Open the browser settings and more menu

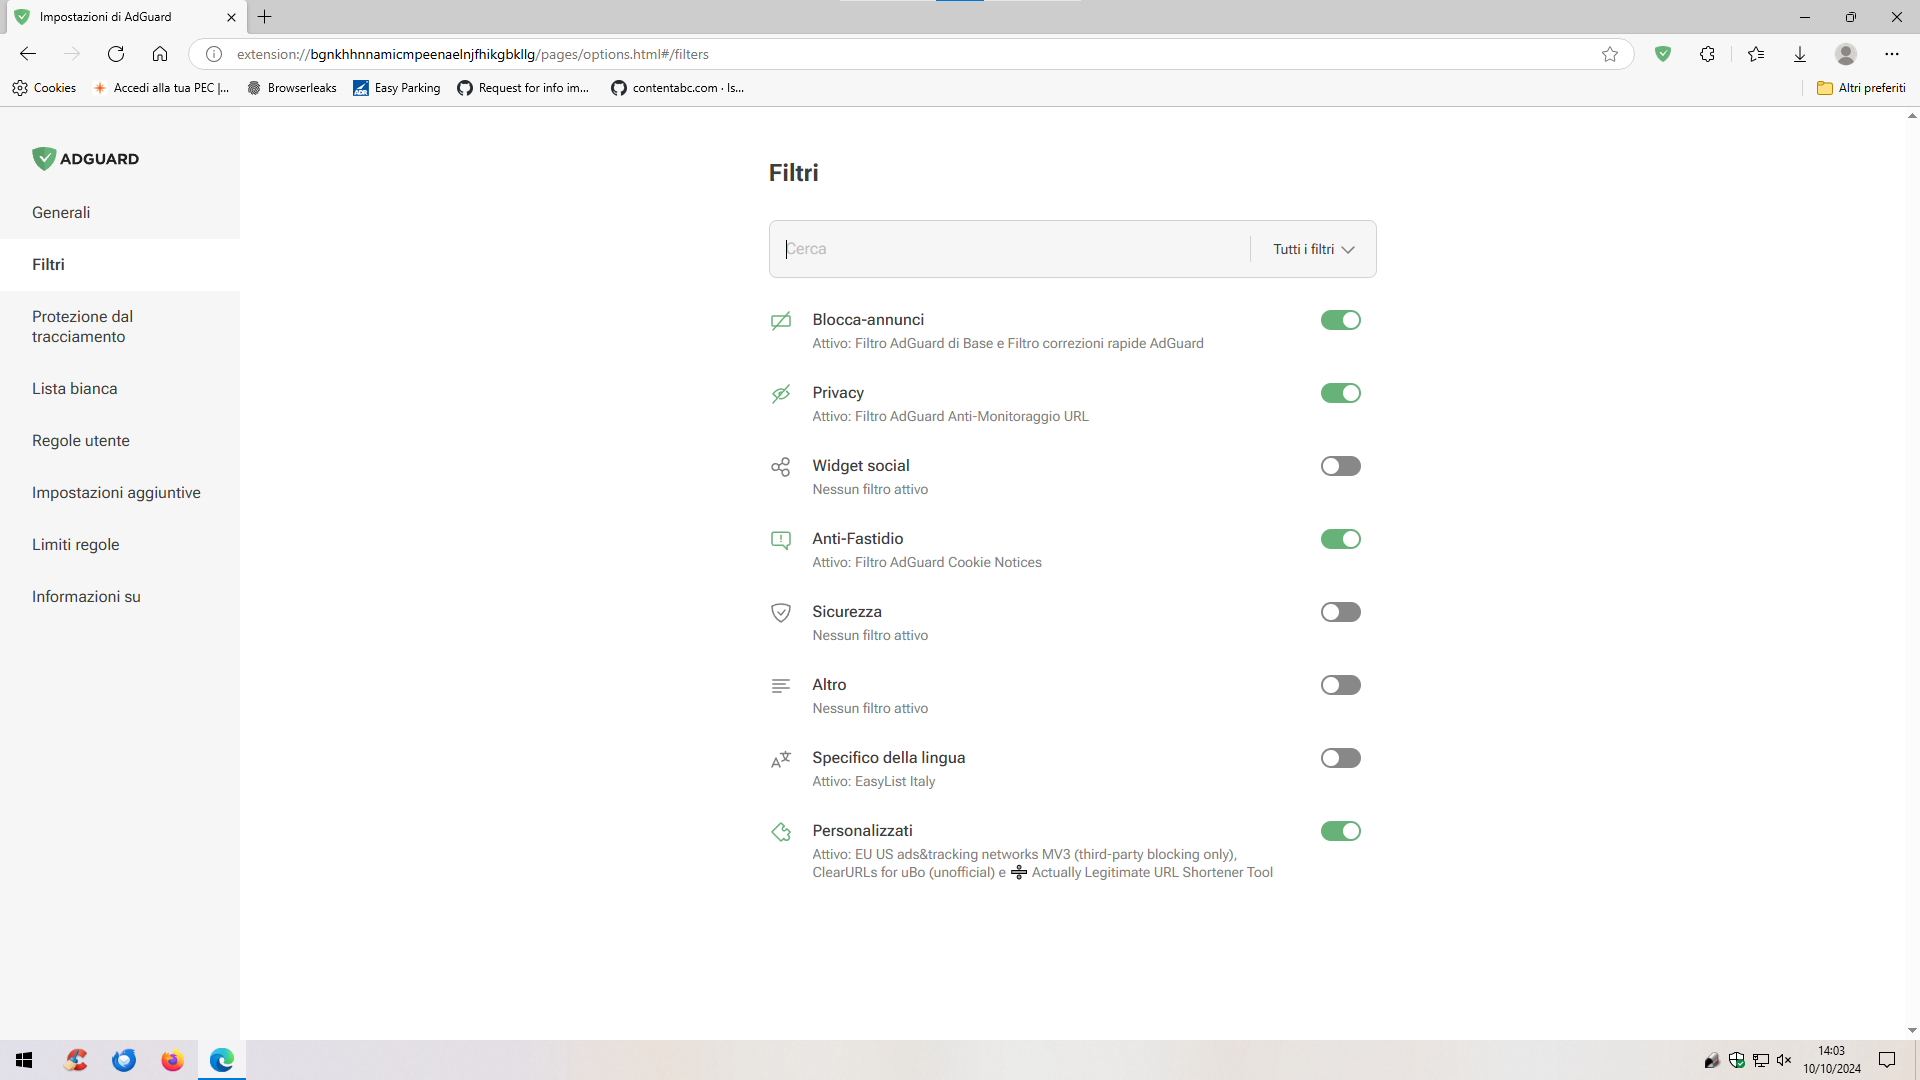click(x=1892, y=54)
